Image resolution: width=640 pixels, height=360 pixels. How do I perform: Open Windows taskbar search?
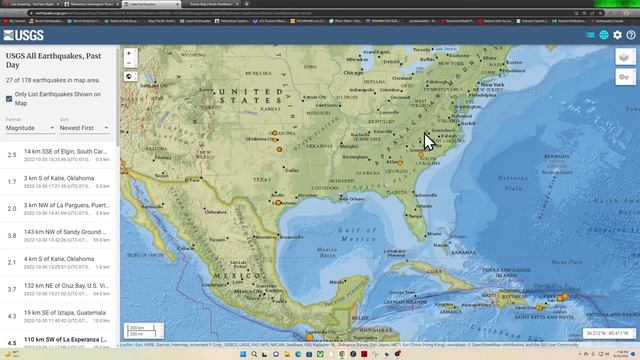click(254, 354)
